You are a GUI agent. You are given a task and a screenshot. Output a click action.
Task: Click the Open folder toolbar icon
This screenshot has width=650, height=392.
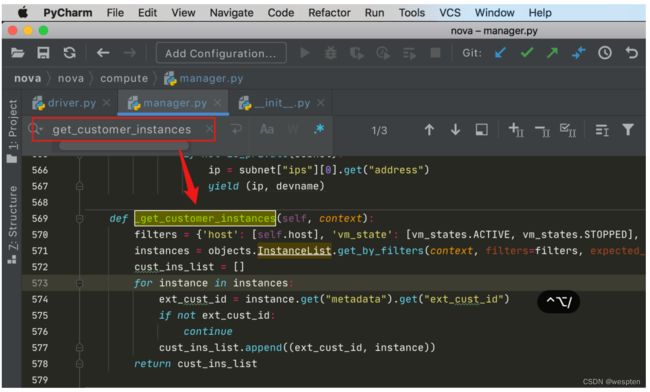[17, 53]
